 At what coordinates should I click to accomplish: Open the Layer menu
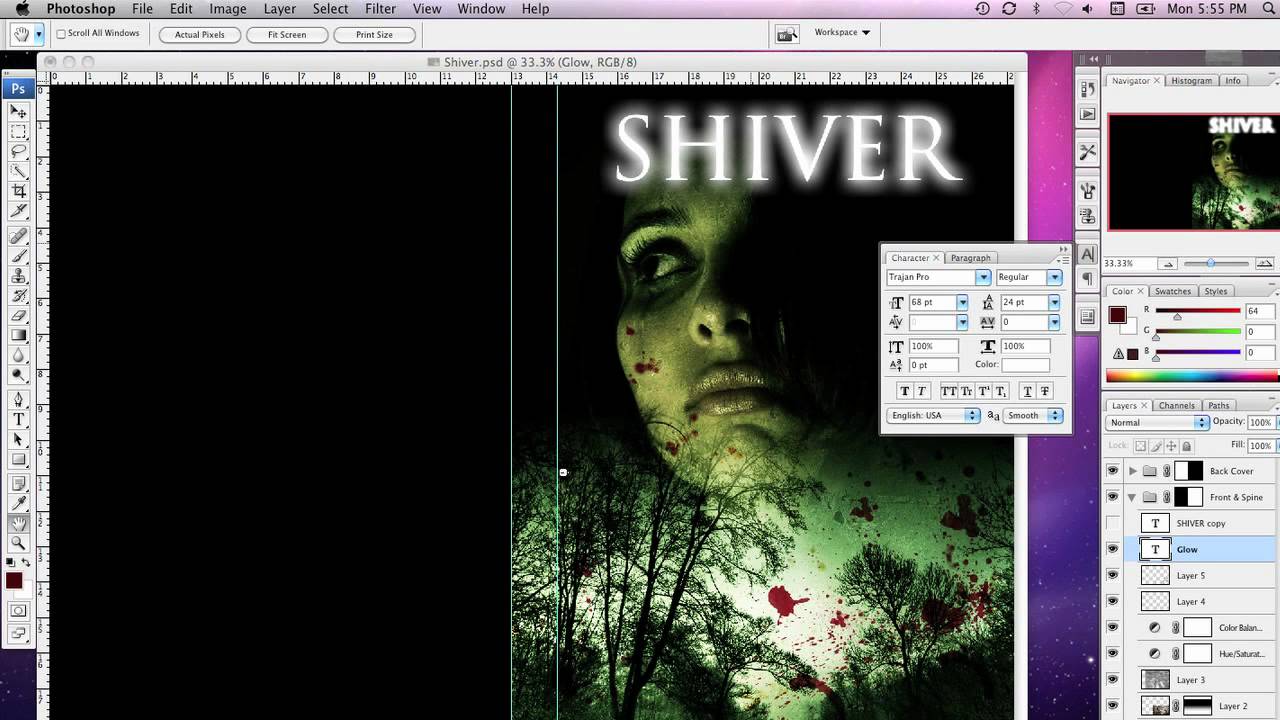tap(279, 9)
